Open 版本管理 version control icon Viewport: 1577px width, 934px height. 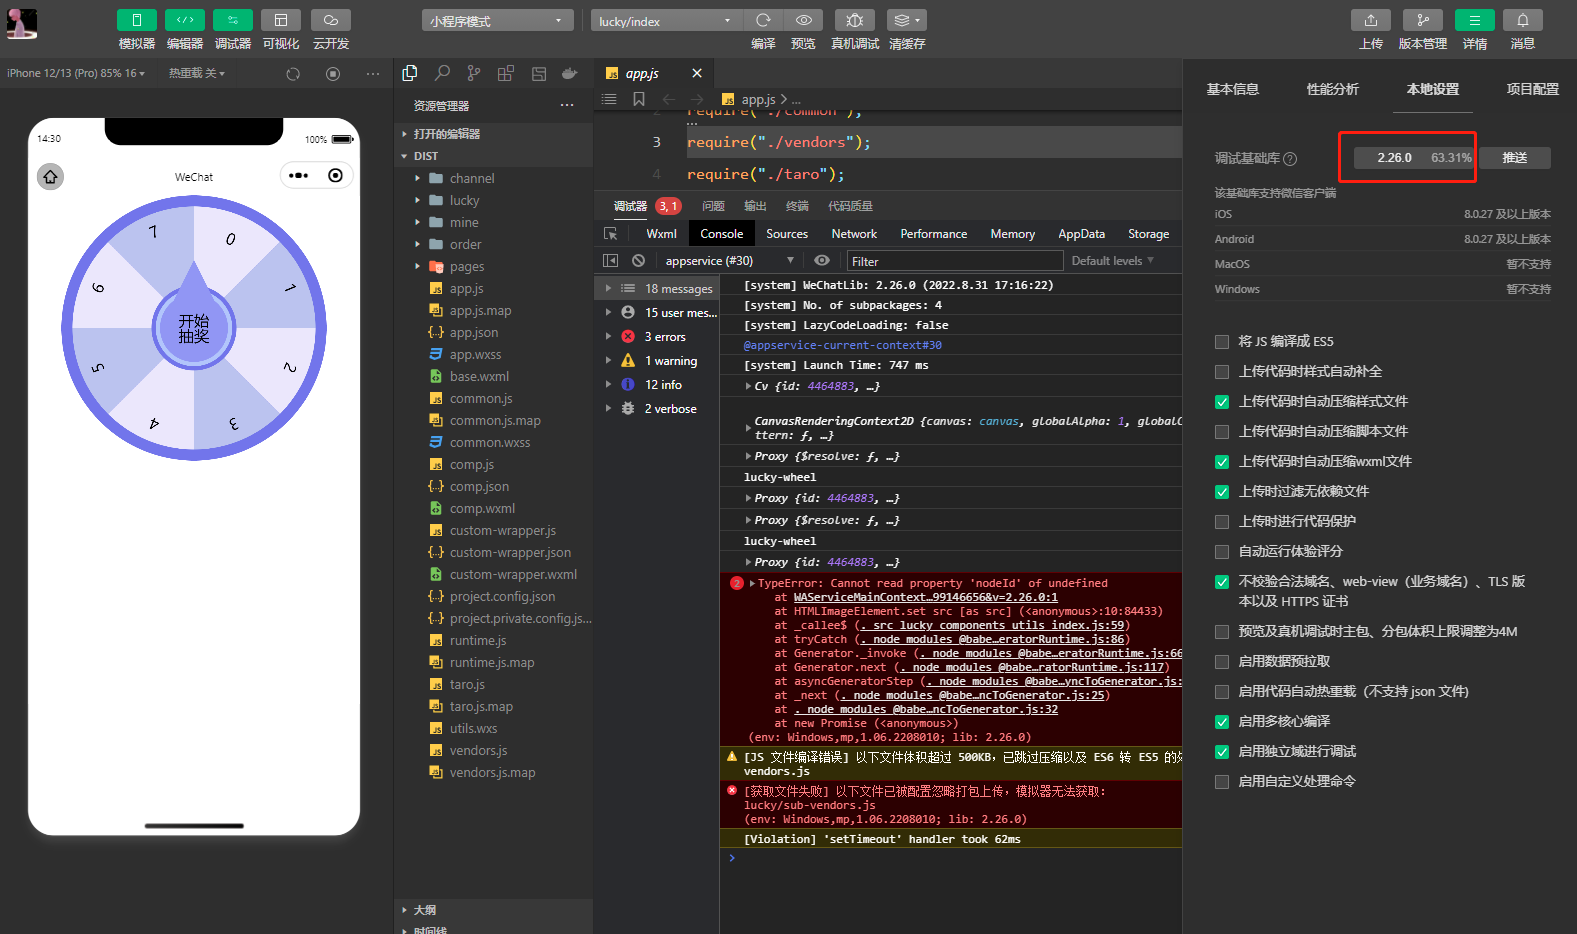click(1422, 20)
